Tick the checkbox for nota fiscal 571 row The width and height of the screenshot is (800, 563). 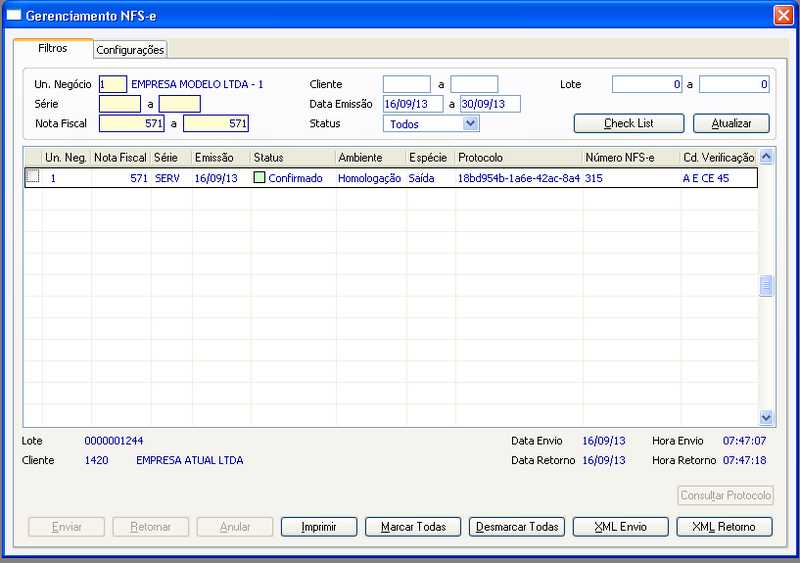click(33, 177)
